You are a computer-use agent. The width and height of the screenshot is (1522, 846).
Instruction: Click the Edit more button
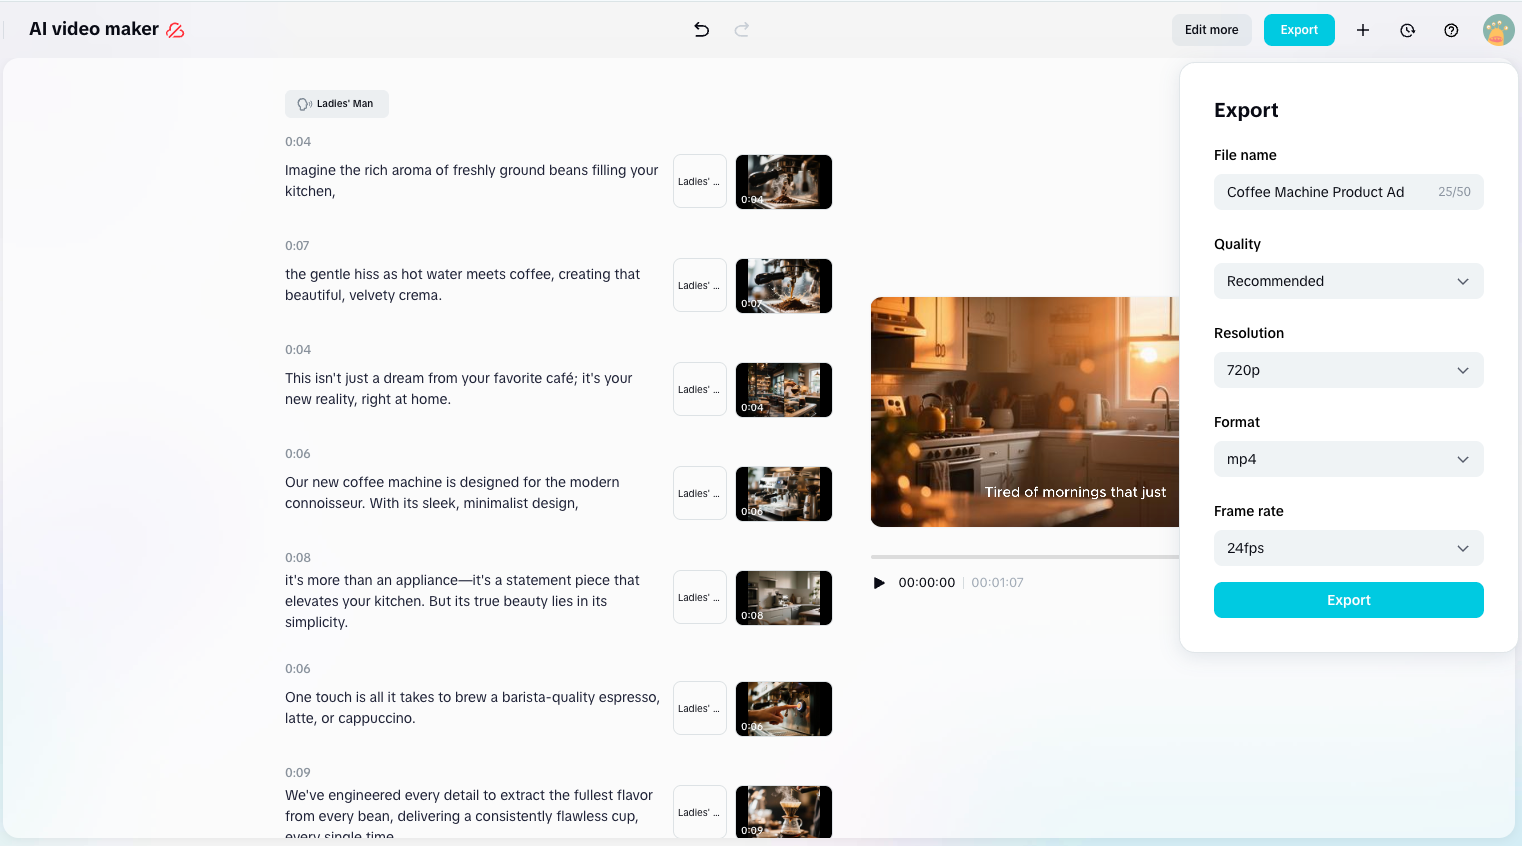pos(1211,30)
